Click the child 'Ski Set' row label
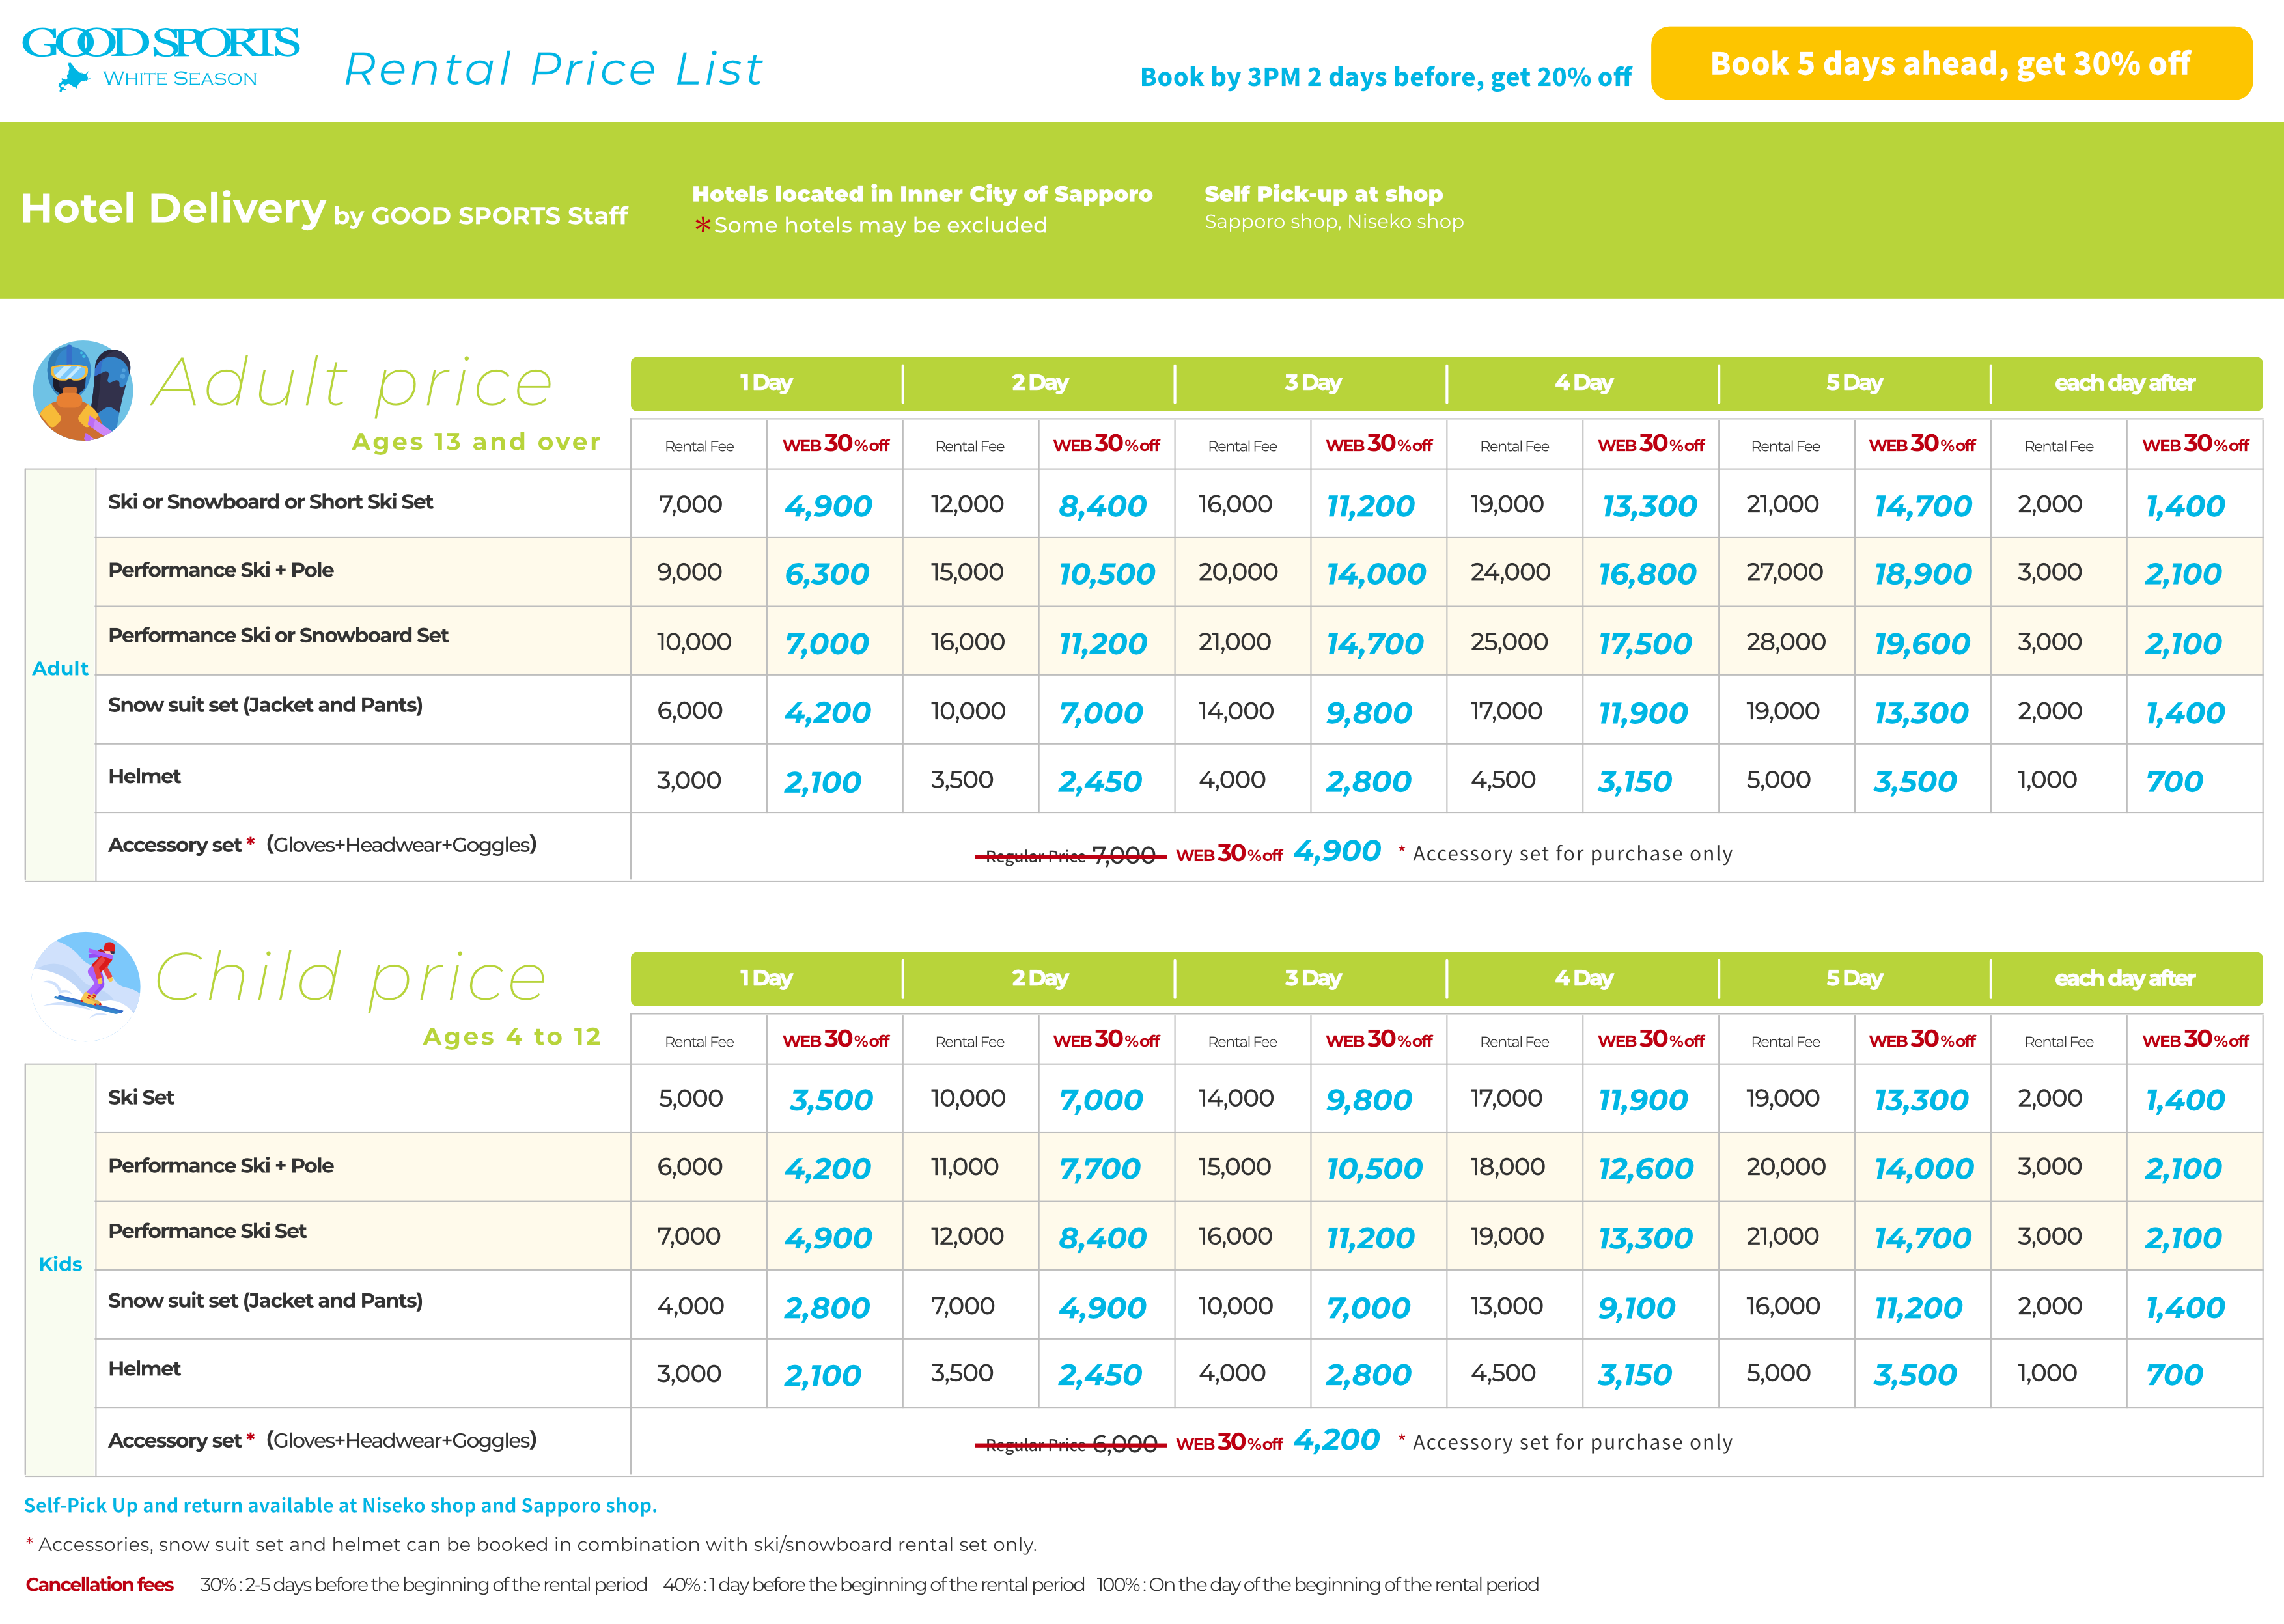The image size is (2284, 1624). [x=141, y=1098]
